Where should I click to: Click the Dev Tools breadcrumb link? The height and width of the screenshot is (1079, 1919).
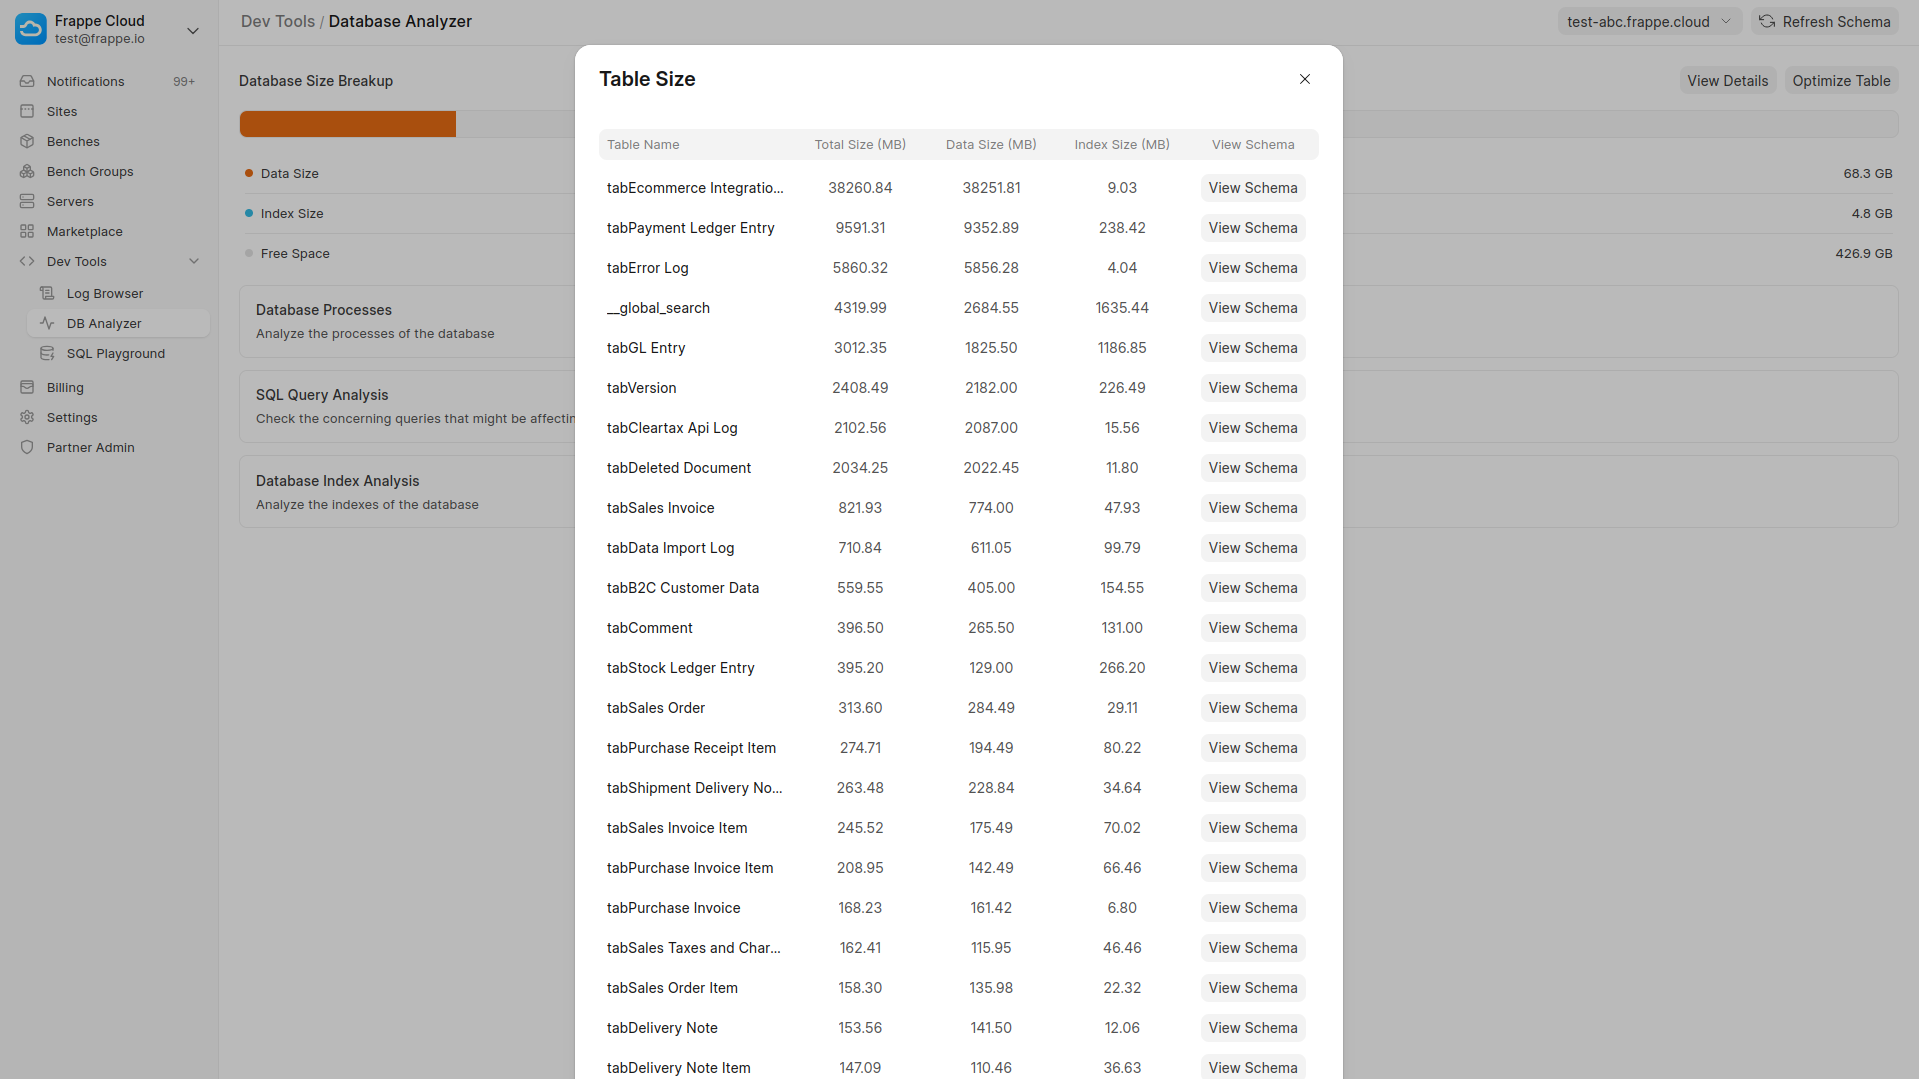pos(277,21)
